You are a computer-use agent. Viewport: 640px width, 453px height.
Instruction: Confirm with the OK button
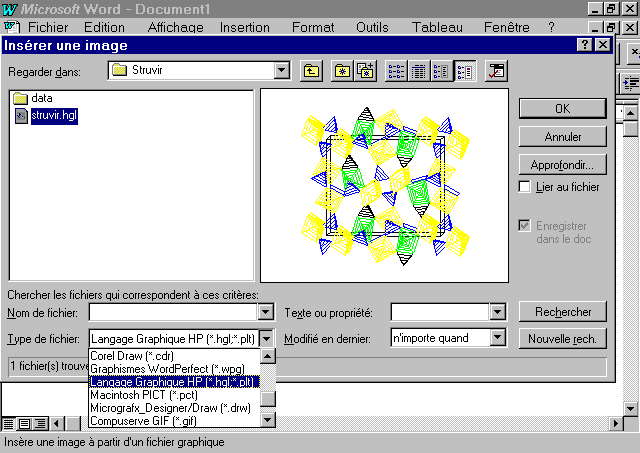pos(562,109)
